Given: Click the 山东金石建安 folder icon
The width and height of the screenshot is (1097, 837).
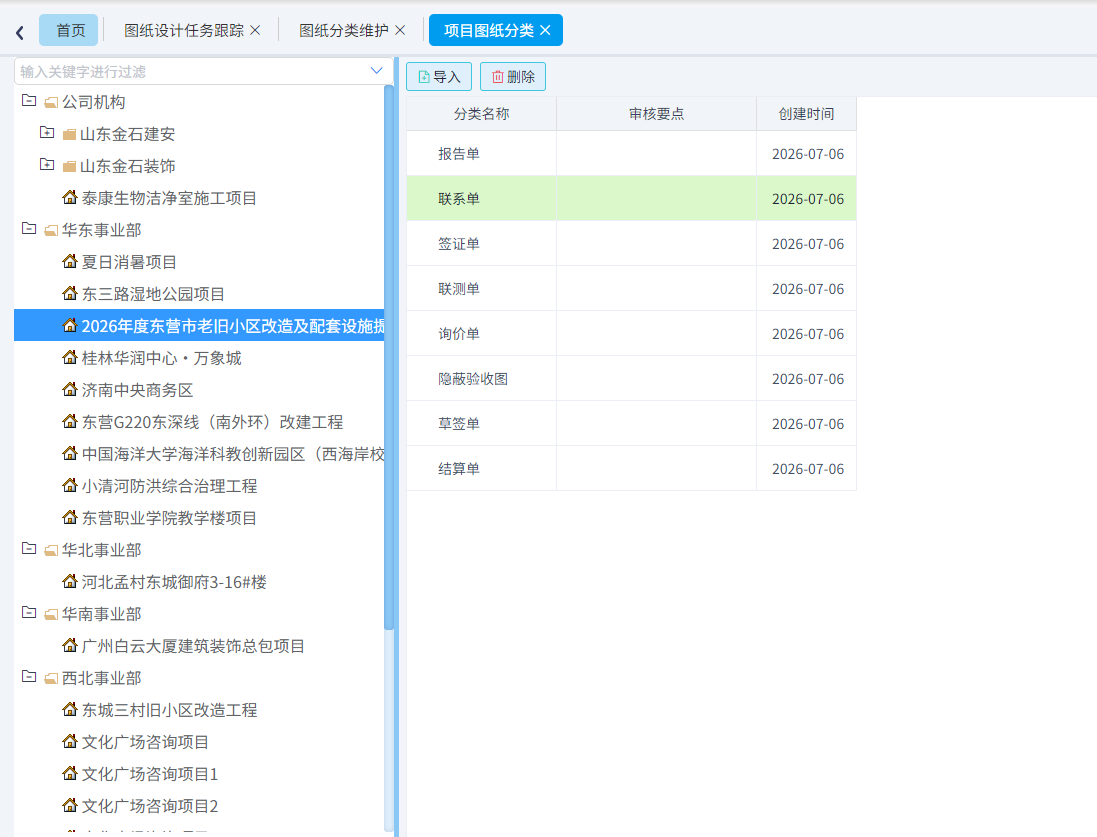Looking at the screenshot, I should pos(69,134).
